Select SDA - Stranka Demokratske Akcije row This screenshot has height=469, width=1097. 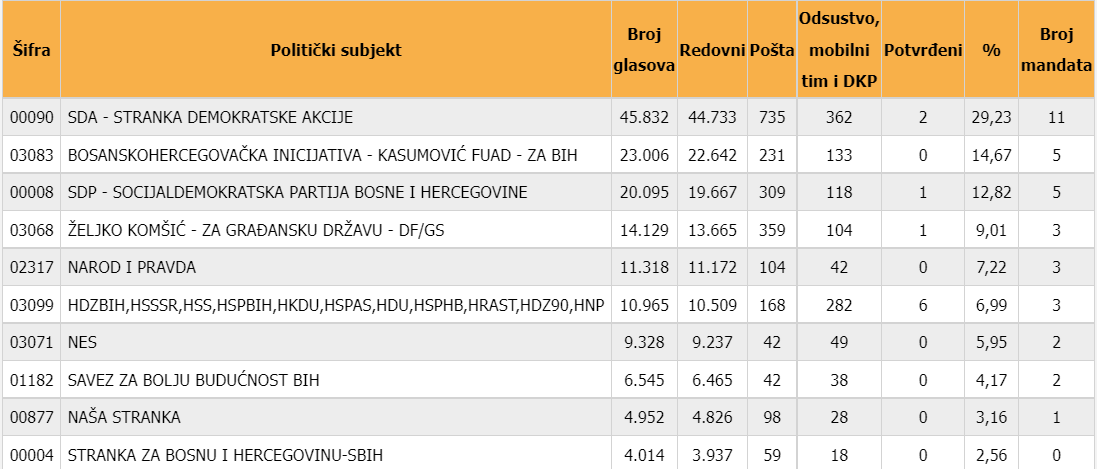pos(210,117)
